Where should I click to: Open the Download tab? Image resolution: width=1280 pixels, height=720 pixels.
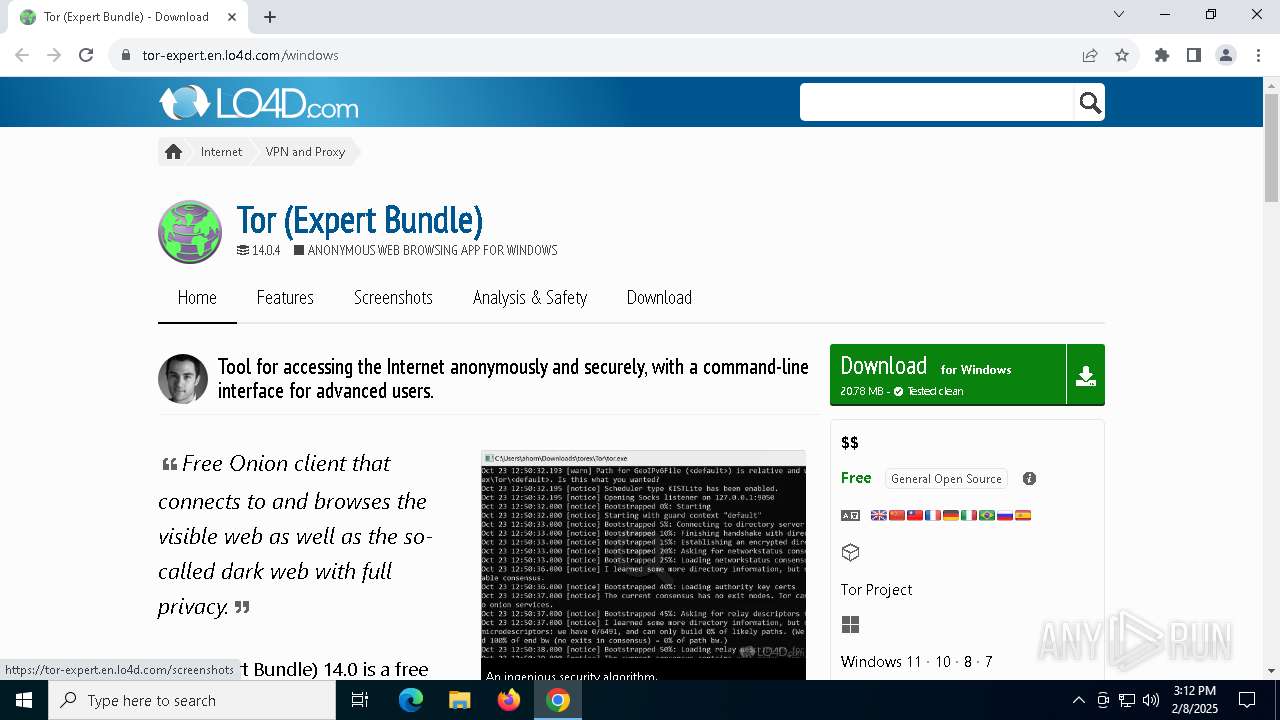coord(659,297)
